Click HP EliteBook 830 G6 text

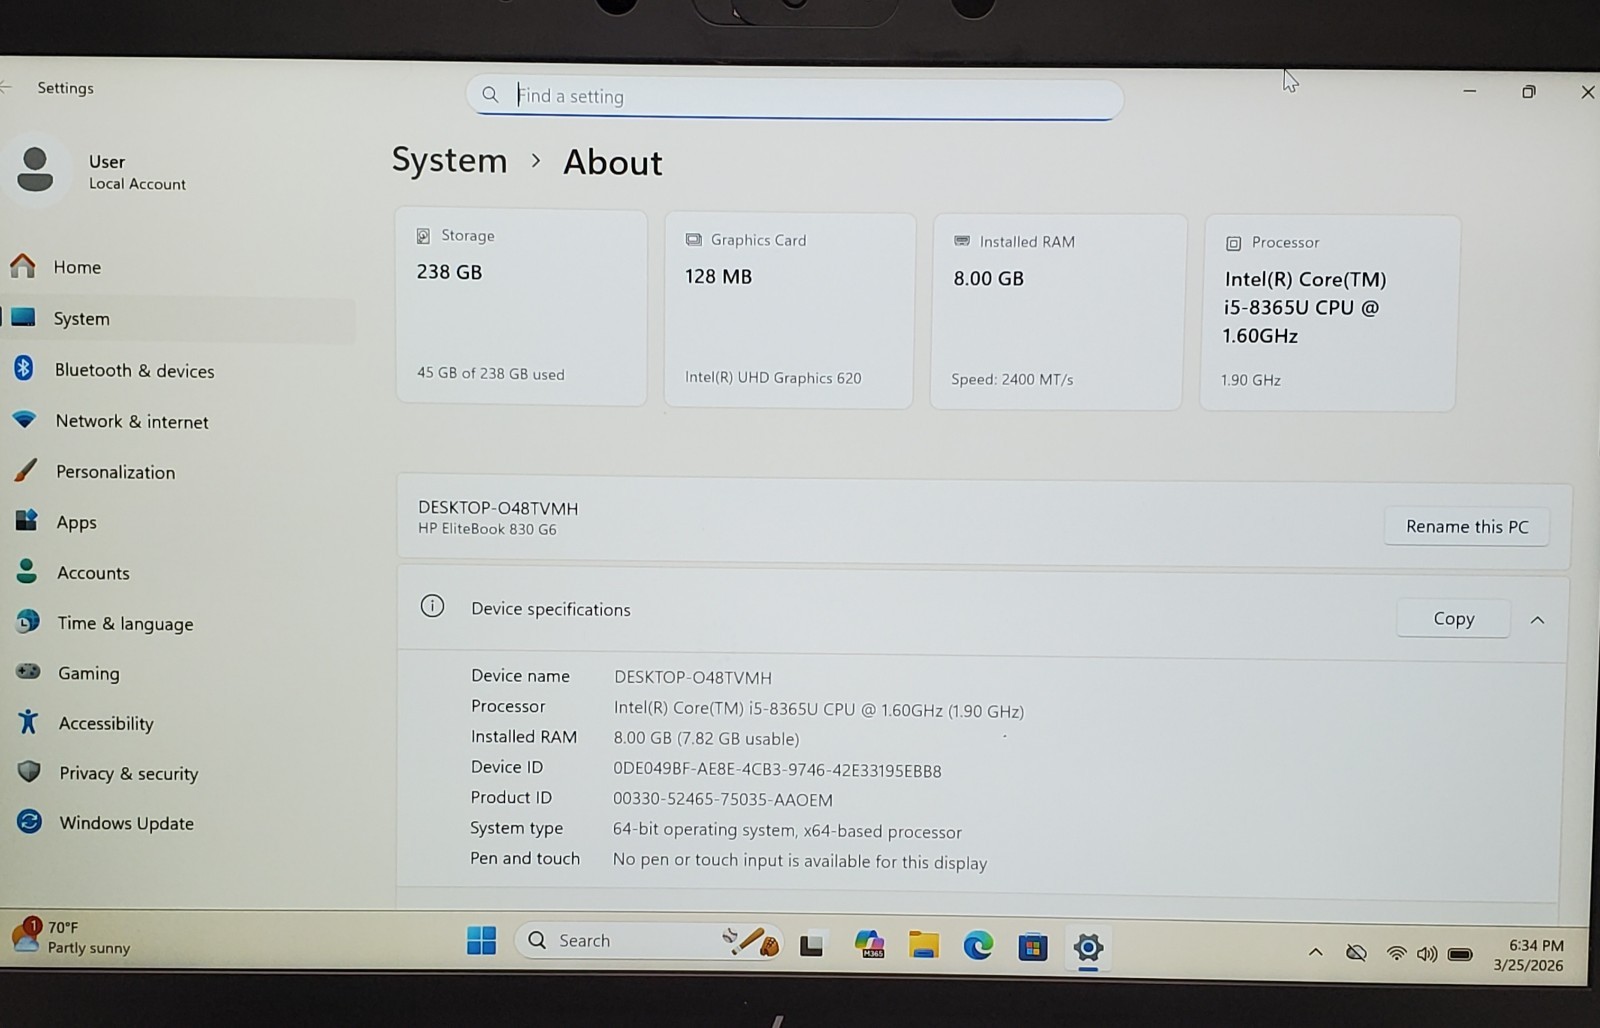(487, 529)
